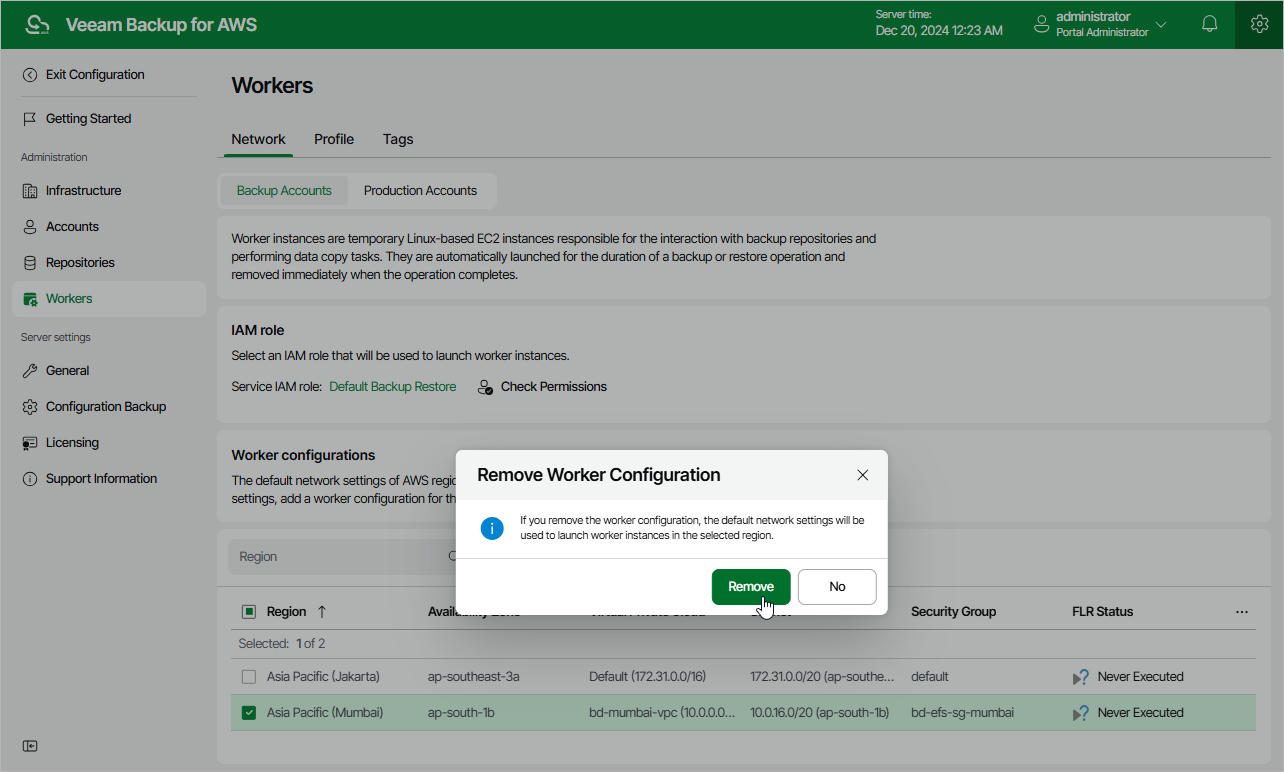Open the settings gear icon
This screenshot has height=772, width=1284.
pyautogui.click(x=1259, y=24)
